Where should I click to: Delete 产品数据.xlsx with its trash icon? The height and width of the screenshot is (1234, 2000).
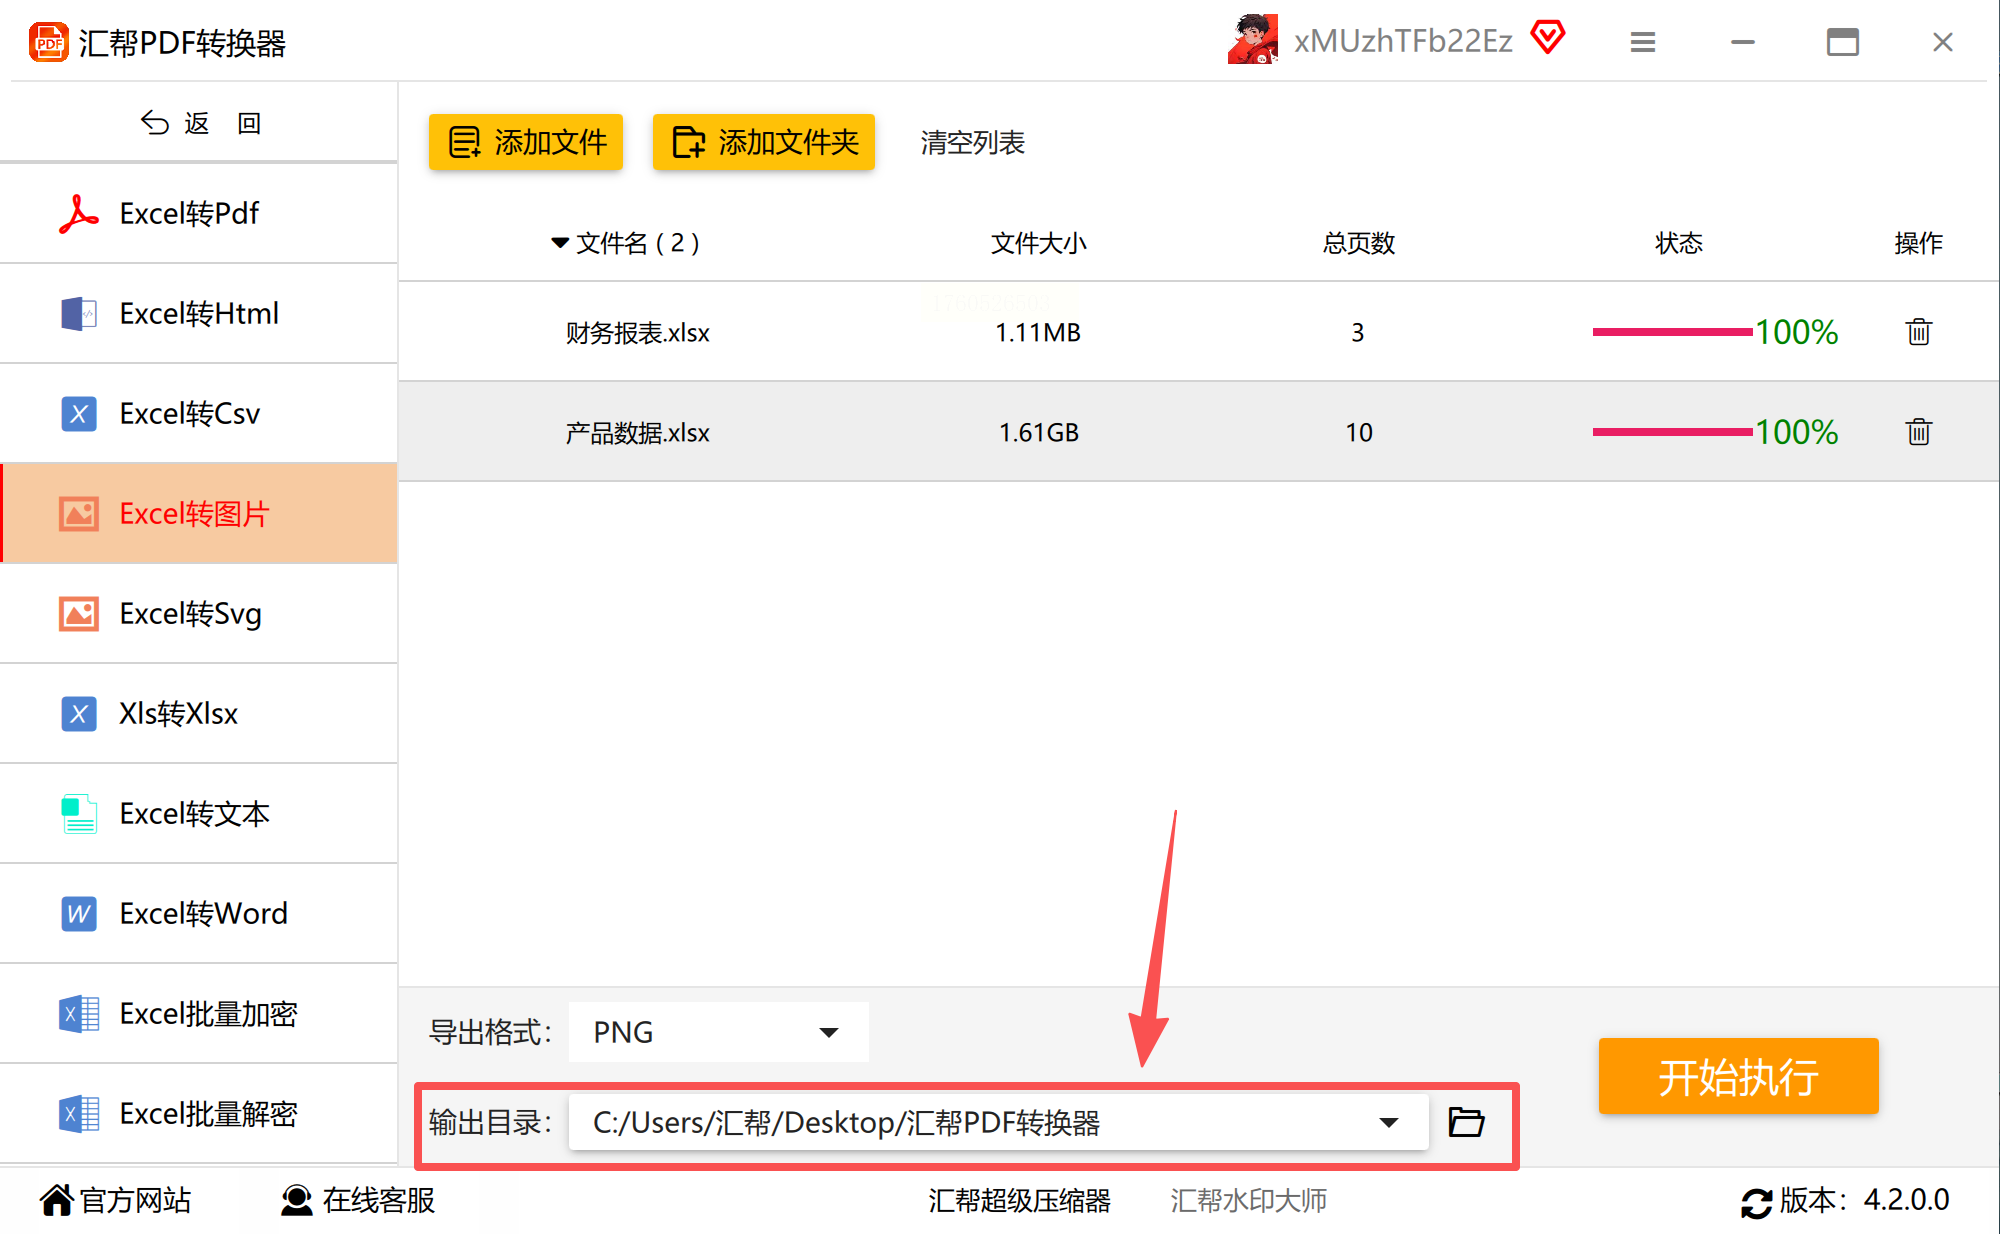pos(1918,432)
